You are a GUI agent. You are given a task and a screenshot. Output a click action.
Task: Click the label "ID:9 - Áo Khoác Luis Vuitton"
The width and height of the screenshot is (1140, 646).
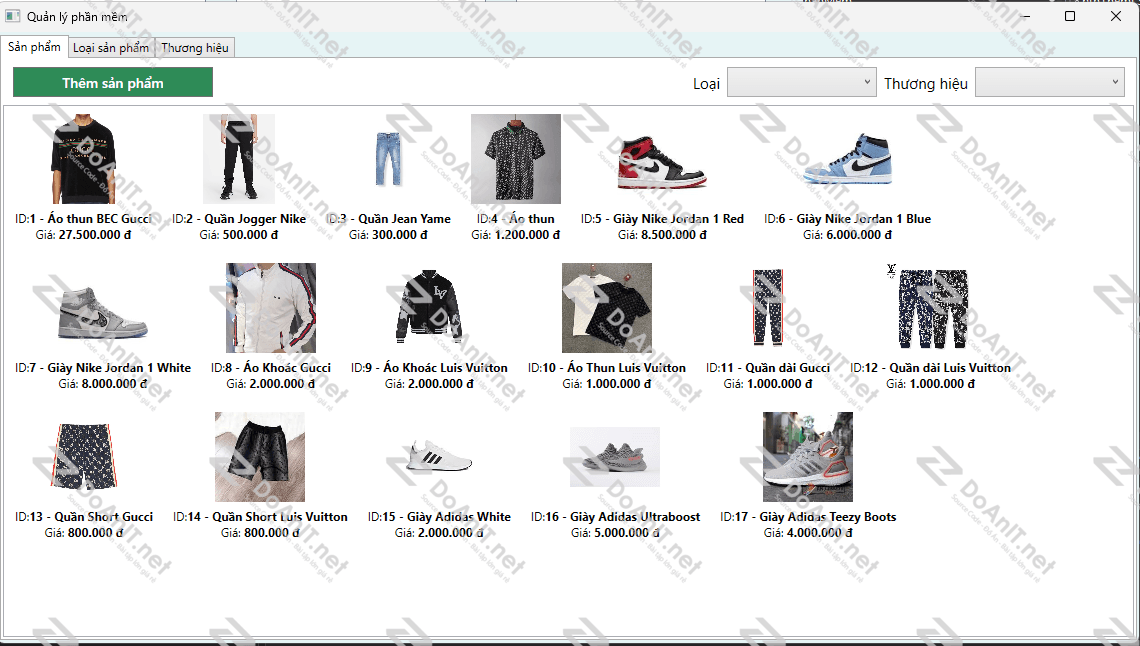click(x=429, y=368)
